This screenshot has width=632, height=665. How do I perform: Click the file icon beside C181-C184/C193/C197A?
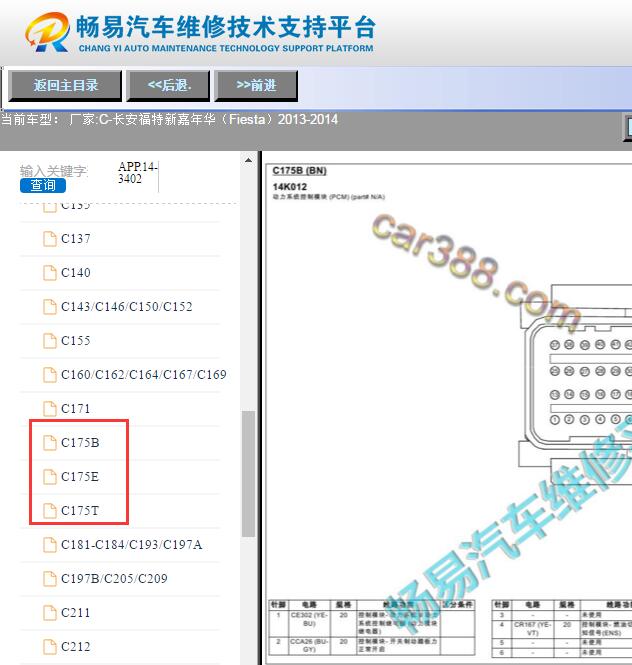50,545
